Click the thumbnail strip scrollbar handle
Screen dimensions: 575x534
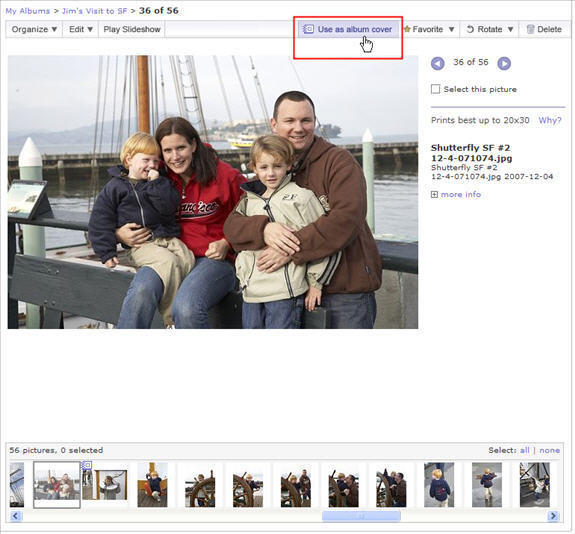pyautogui.click(x=361, y=516)
